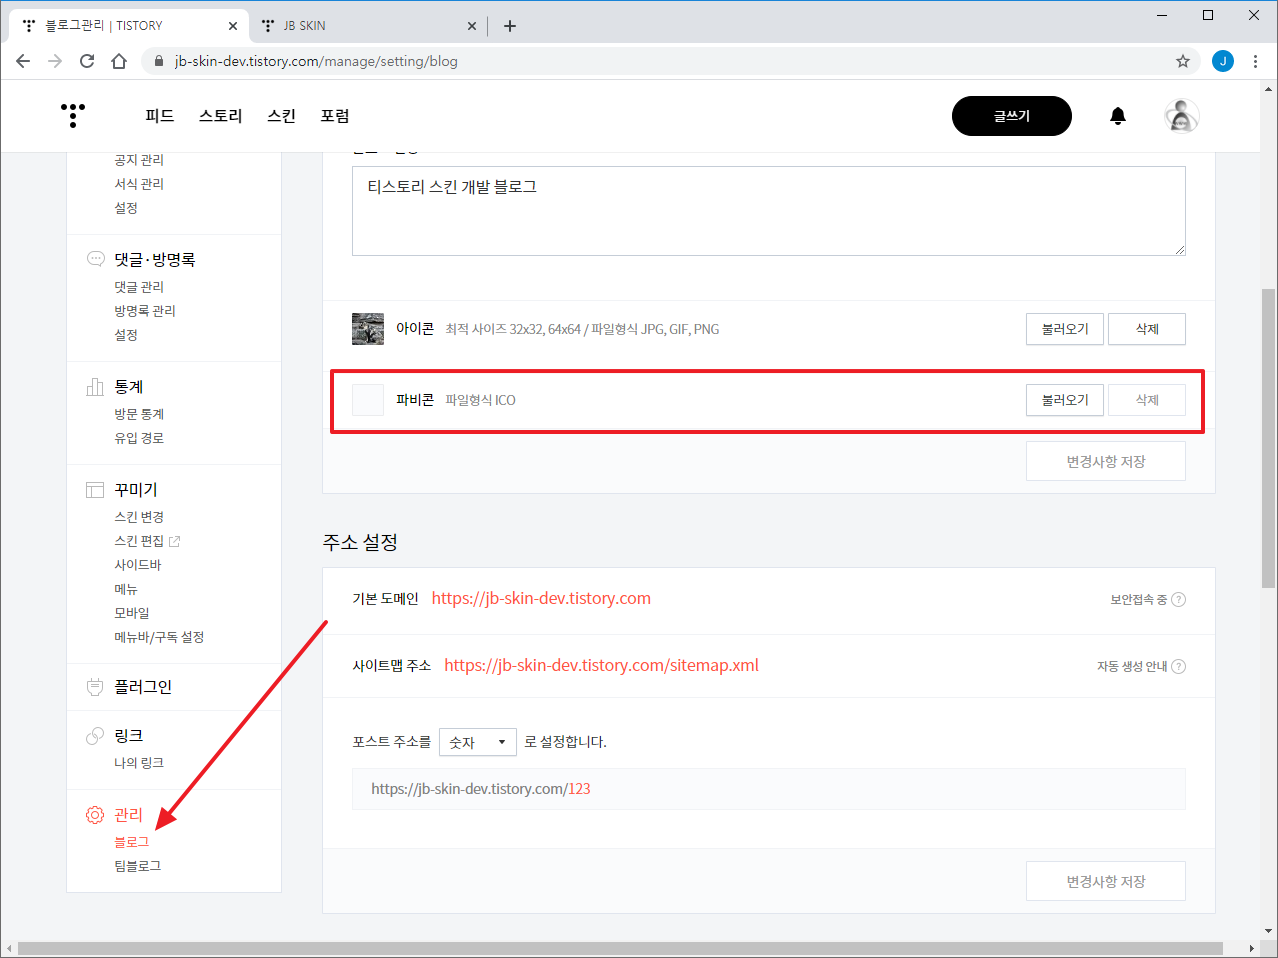Open 나의 링크
The height and width of the screenshot is (958, 1278).
click(139, 763)
